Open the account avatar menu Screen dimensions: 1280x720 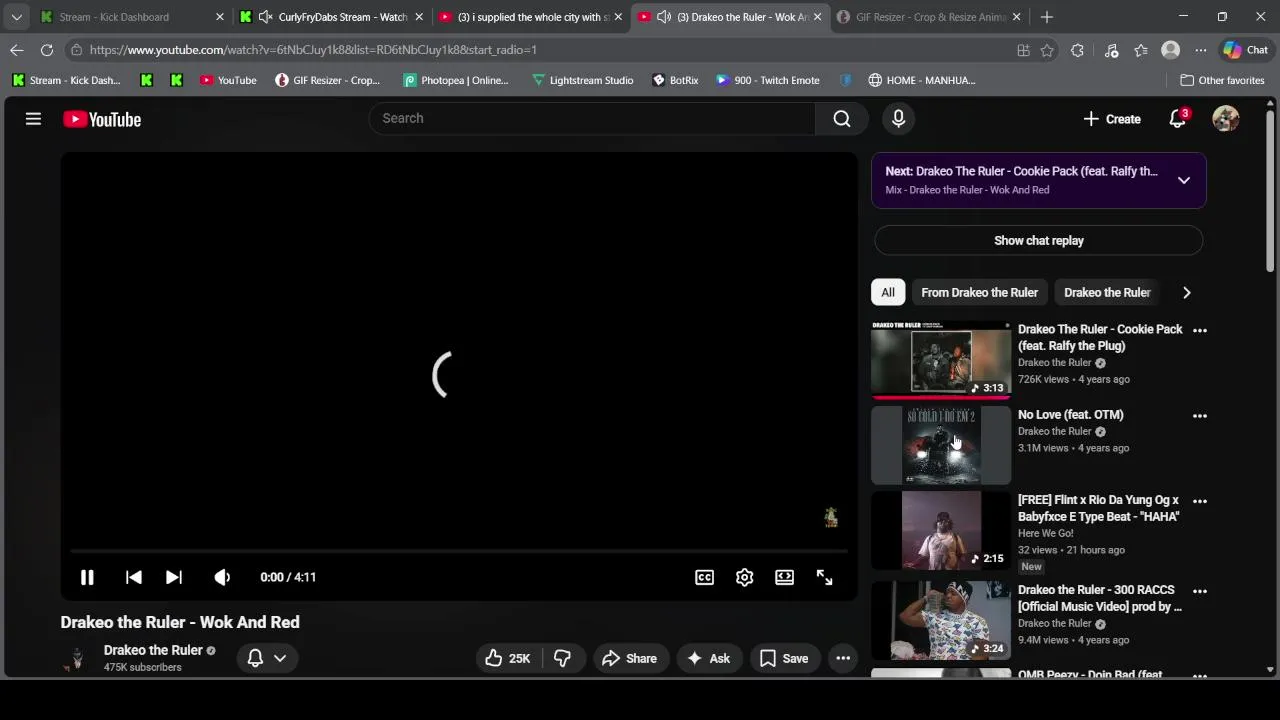1226,119
